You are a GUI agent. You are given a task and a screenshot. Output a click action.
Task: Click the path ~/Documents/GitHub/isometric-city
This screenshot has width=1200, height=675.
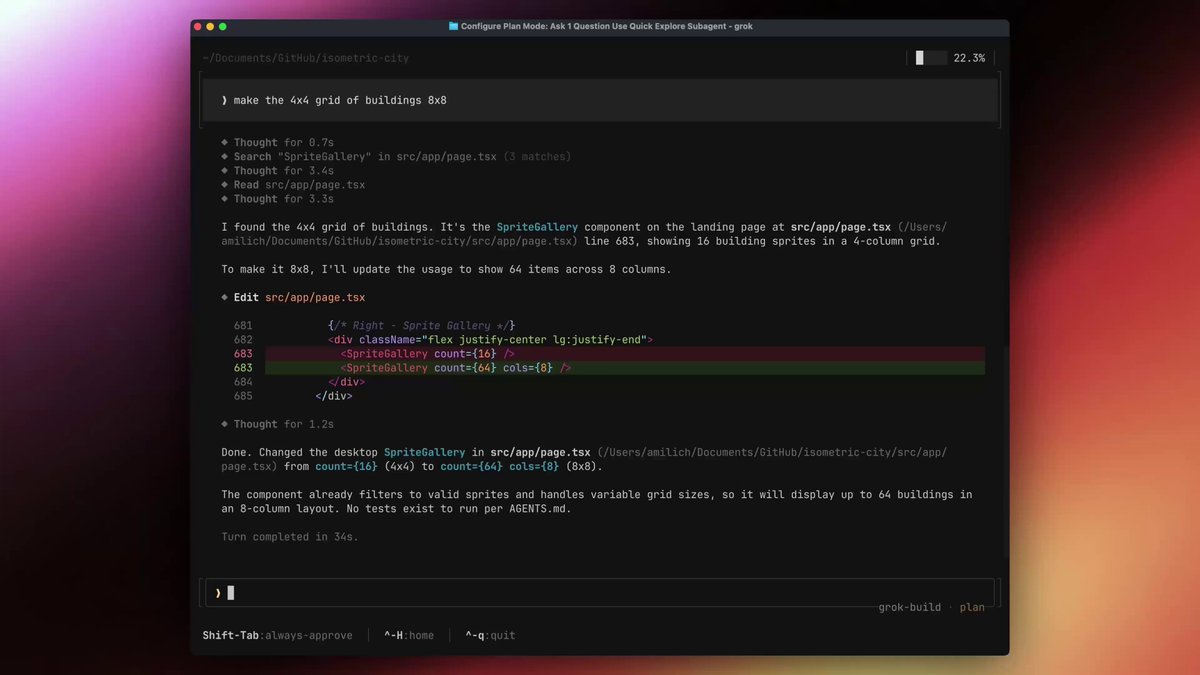305,58
